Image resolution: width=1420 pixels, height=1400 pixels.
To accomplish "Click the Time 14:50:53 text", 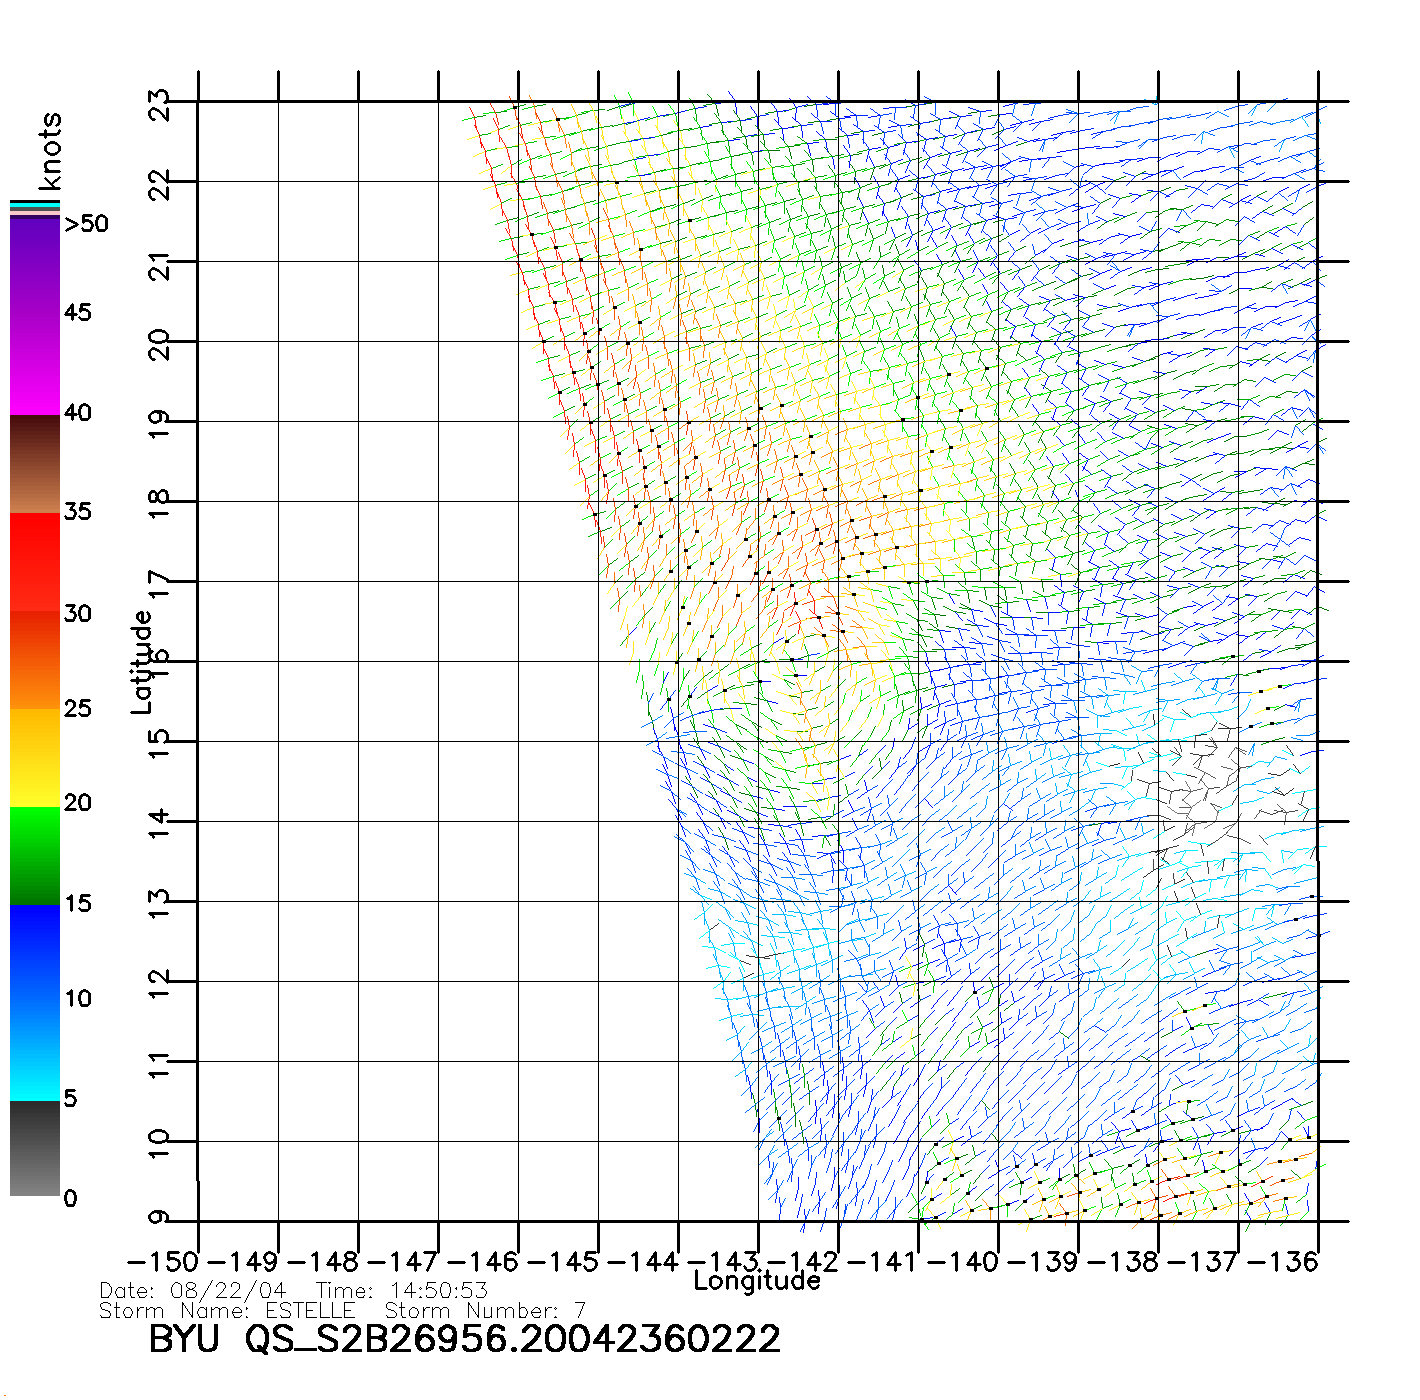I will click(x=402, y=1291).
